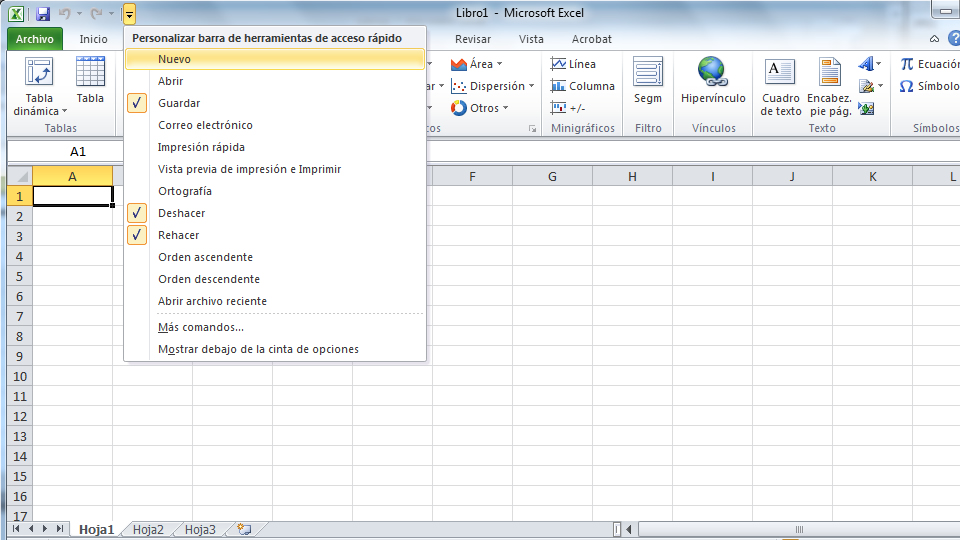Open the charts group dialog launcher
The image size is (960, 540).
pos(532,129)
